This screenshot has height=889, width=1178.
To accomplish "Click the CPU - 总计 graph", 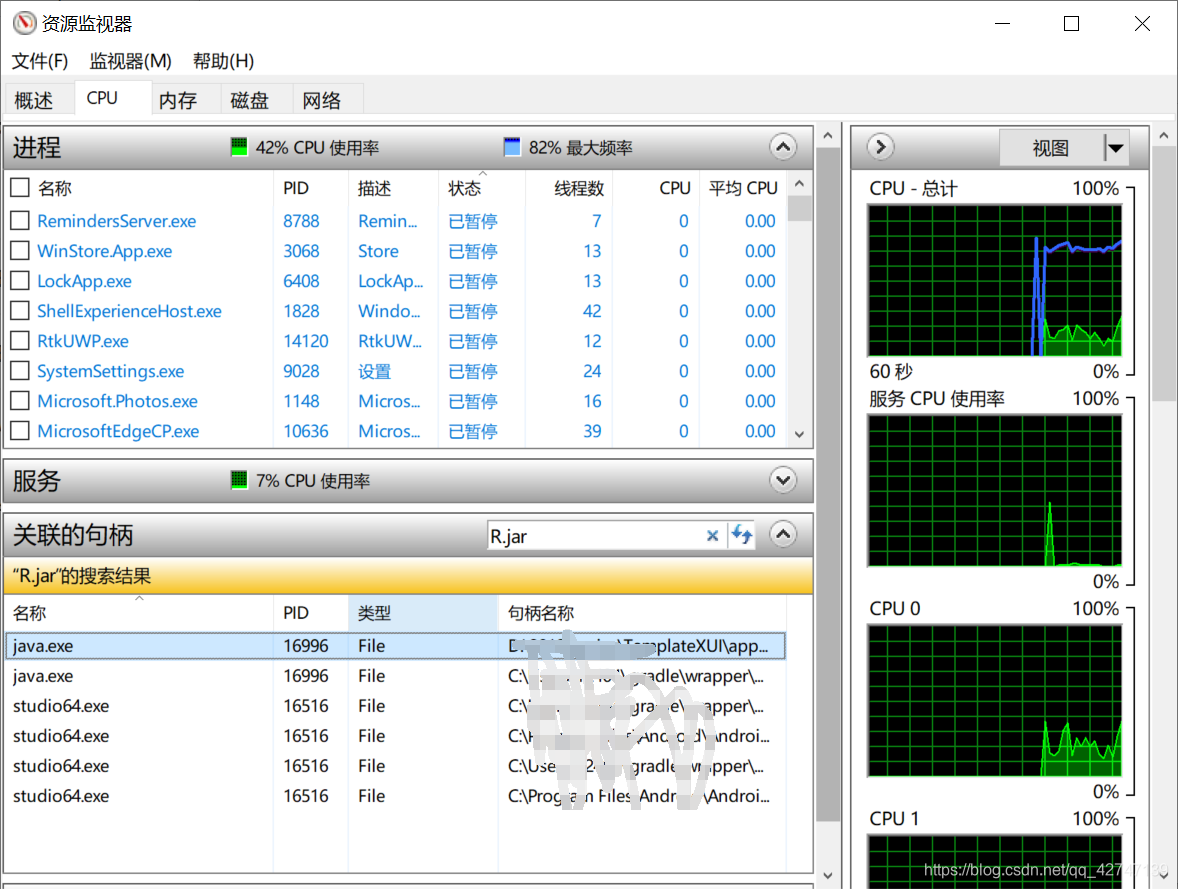I will pyautogui.click(x=995, y=280).
